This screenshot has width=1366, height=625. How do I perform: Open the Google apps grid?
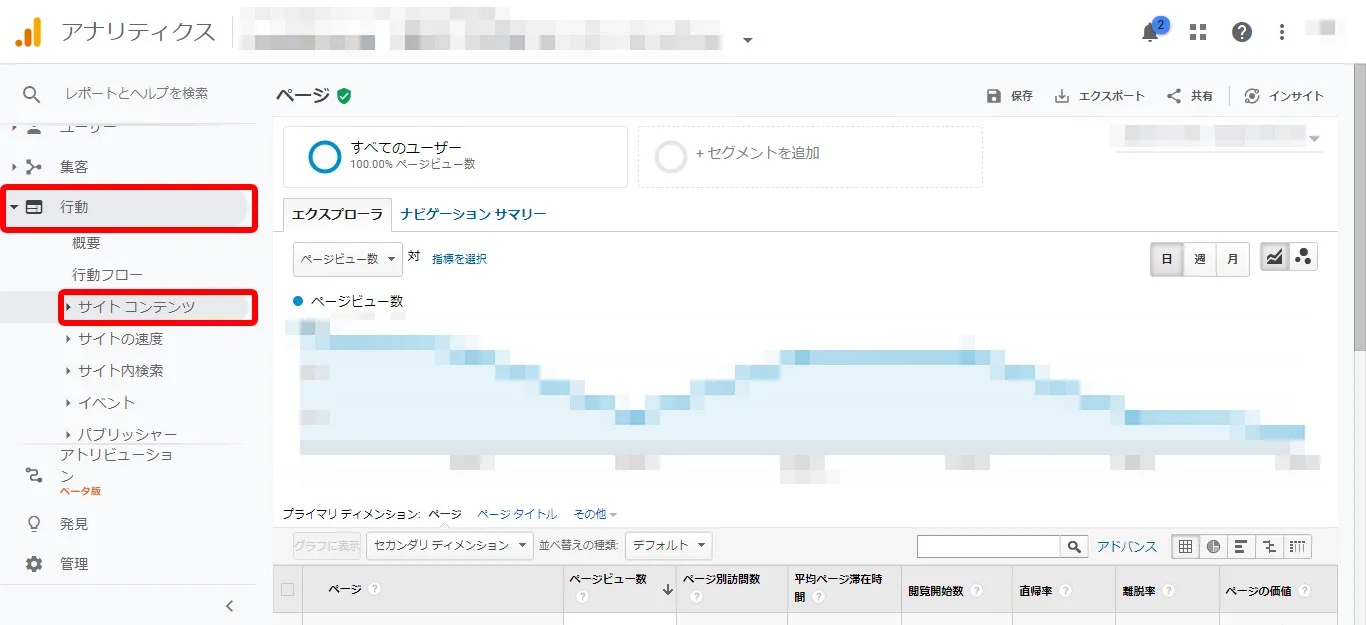1197,31
